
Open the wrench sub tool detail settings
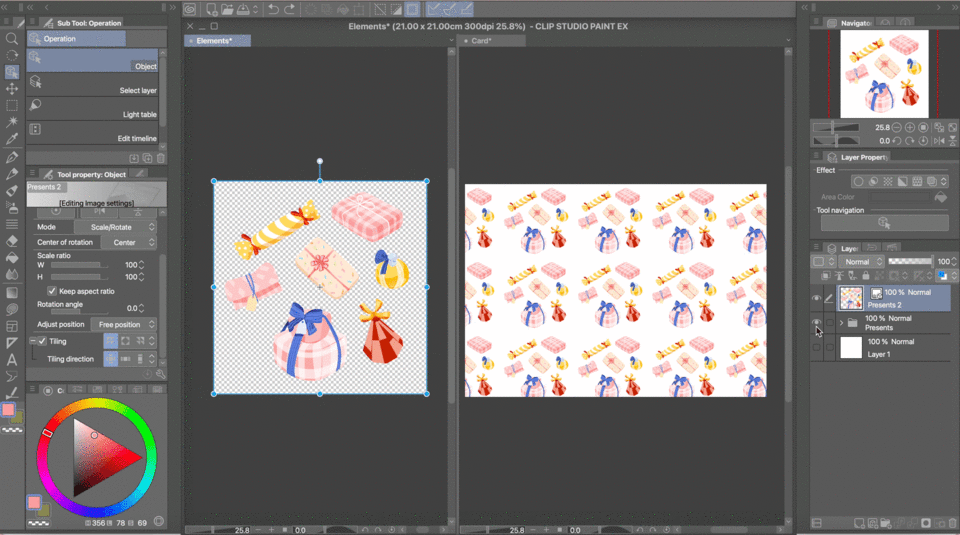160,374
